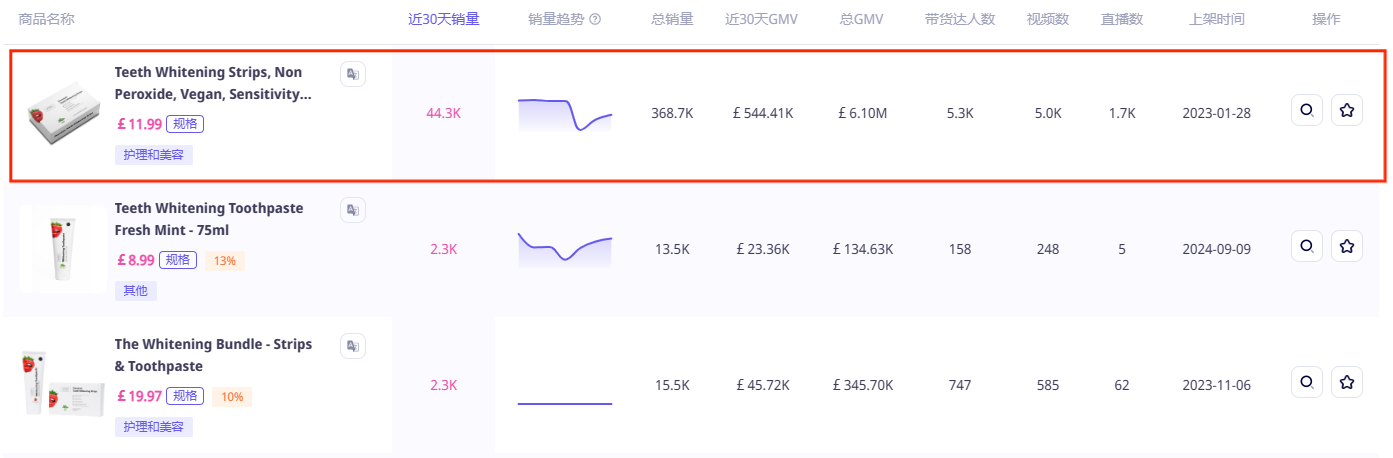1393x458 pixels.
Task: Open the Teeth Whitening Toothpaste Fresh Mint link
Action: 208,219
